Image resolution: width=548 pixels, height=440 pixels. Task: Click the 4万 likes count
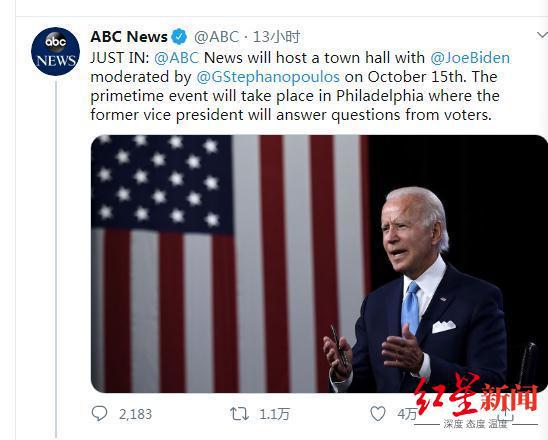(x=407, y=414)
